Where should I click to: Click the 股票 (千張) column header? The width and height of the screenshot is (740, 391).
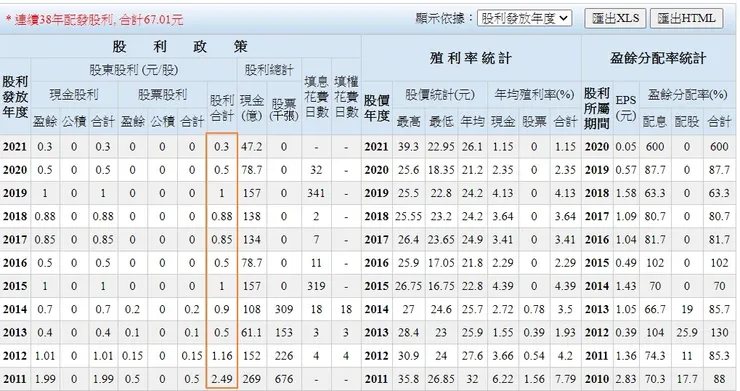tap(284, 109)
